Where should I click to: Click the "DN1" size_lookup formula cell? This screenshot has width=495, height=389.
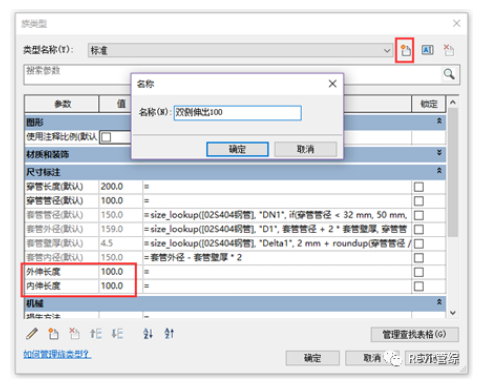(277, 215)
